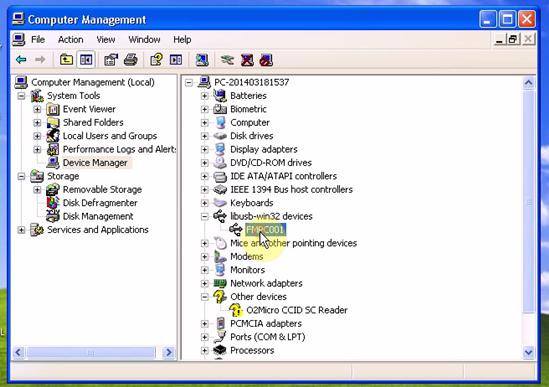
Task: Click the Local Users and Groups icon
Action: 53,136
